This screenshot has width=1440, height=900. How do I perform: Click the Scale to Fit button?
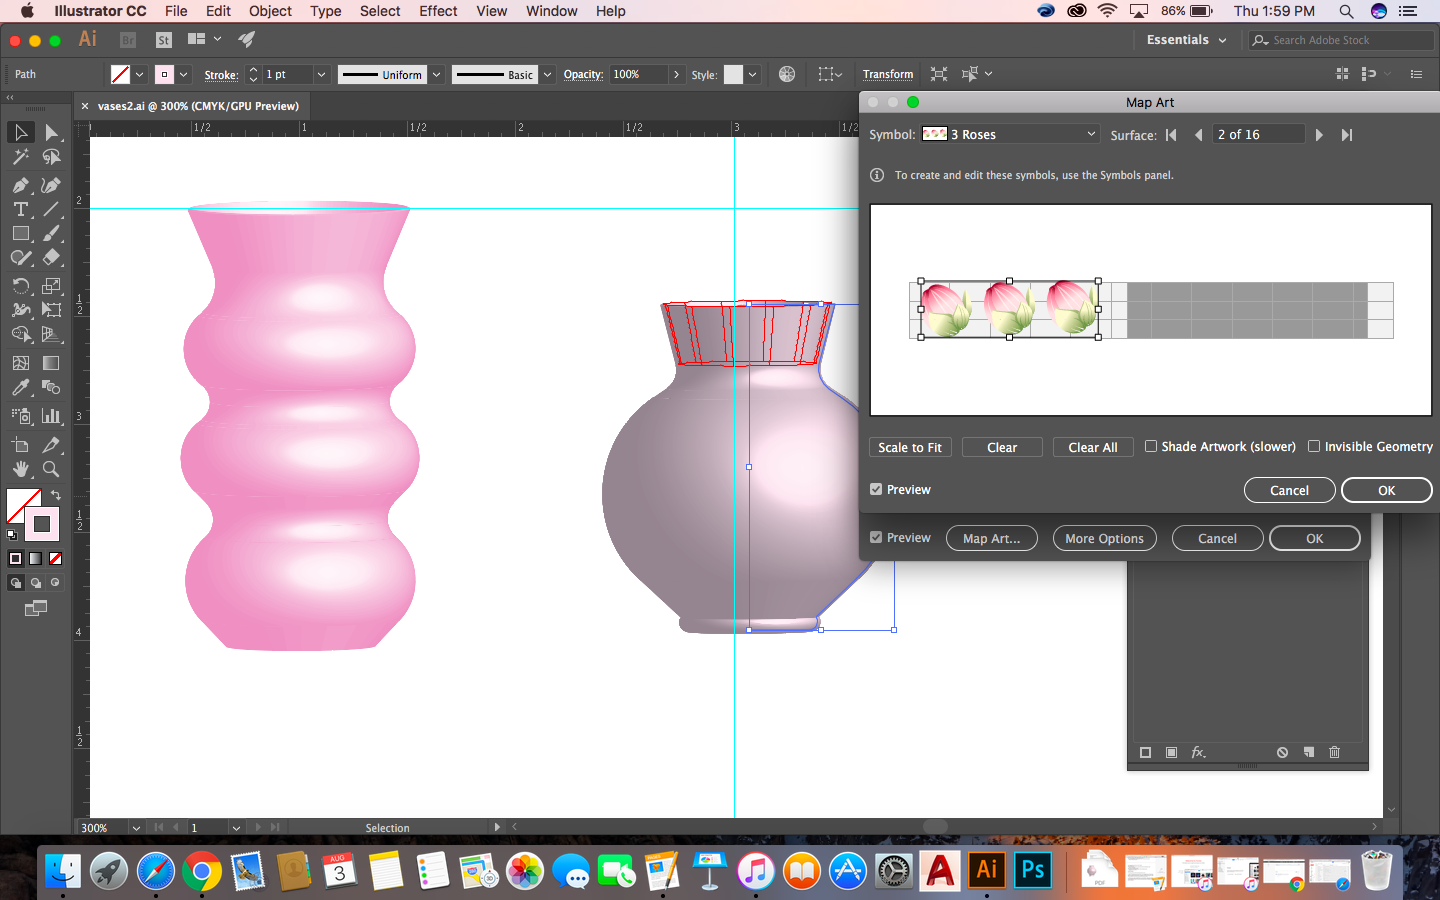point(909,448)
